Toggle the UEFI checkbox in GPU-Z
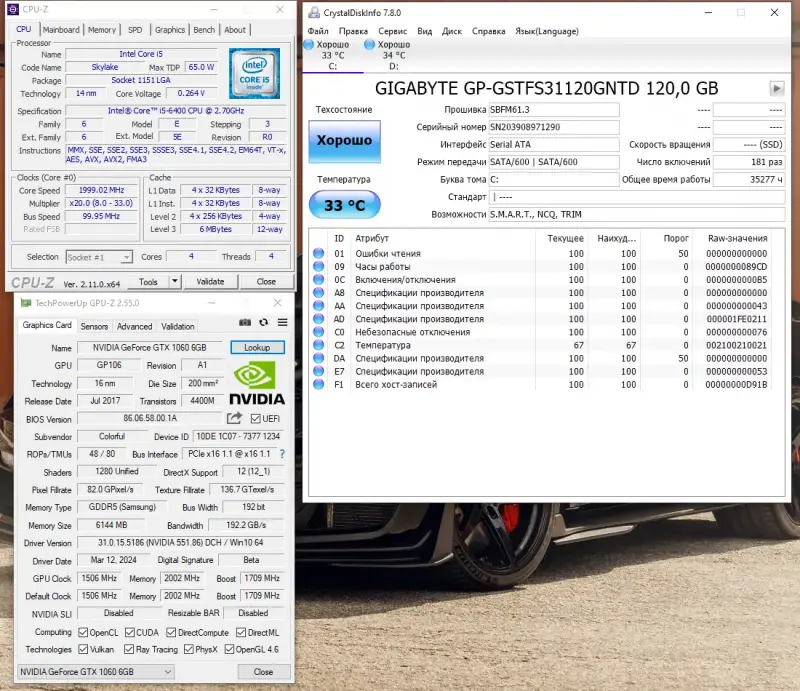The height and width of the screenshot is (691, 800). pyautogui.click(x=256, y=418)
